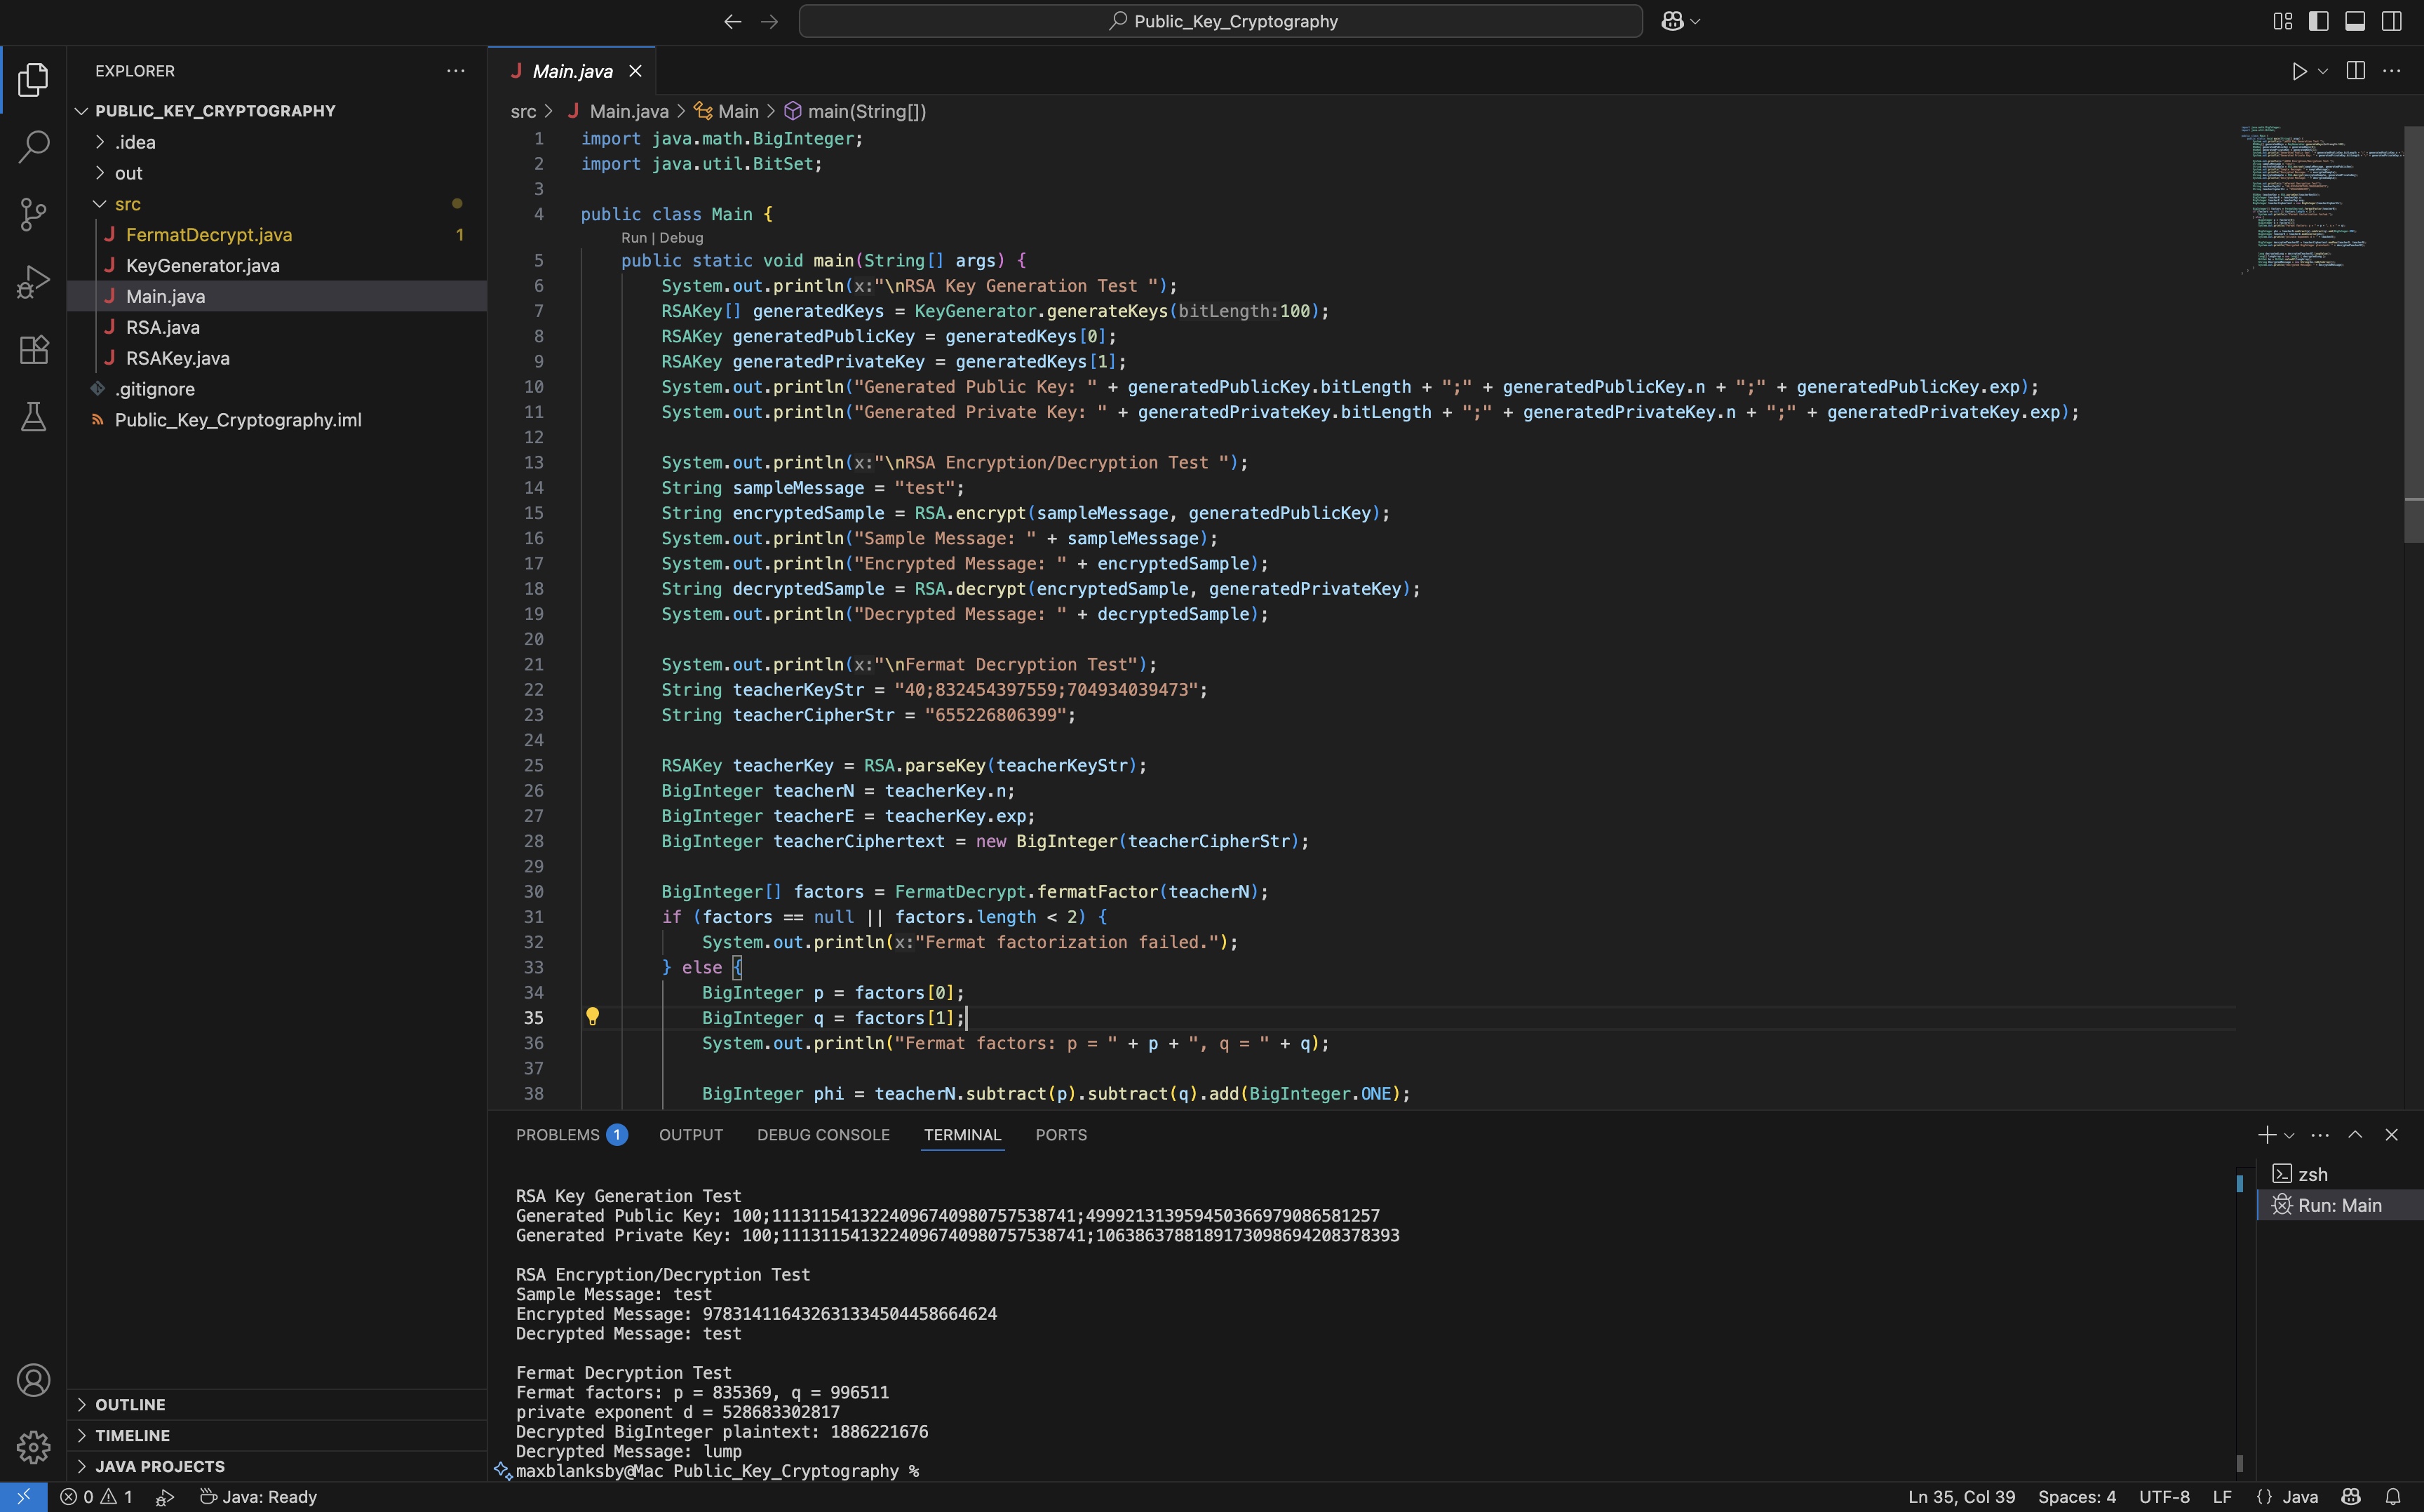Click the Public_Key_Cryptography command search box
The image size is (2424, 1512).
1220,21
